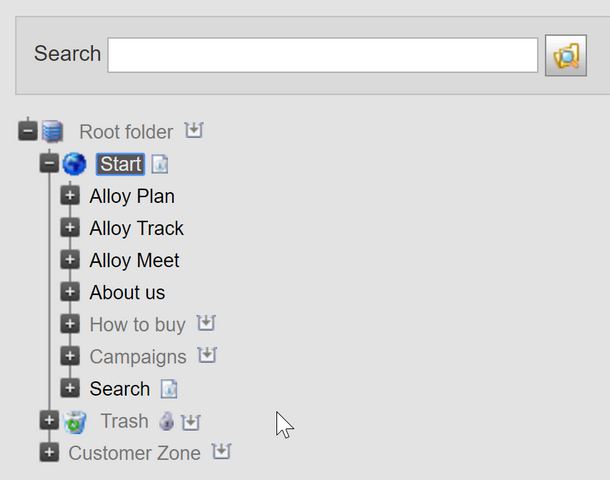Click the database icon beside Root folder

pyautogui.click(x=53, y=132)
